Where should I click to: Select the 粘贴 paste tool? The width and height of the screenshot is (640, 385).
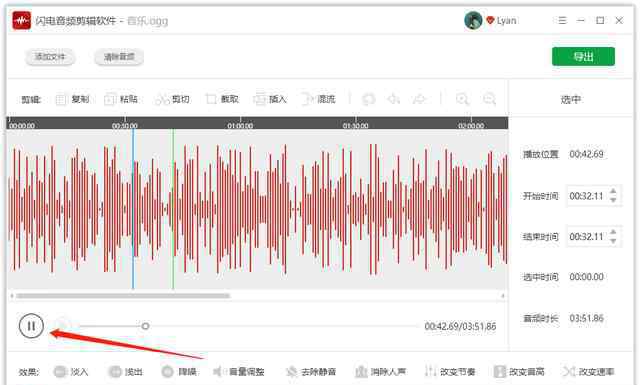[x=121, y=99]
